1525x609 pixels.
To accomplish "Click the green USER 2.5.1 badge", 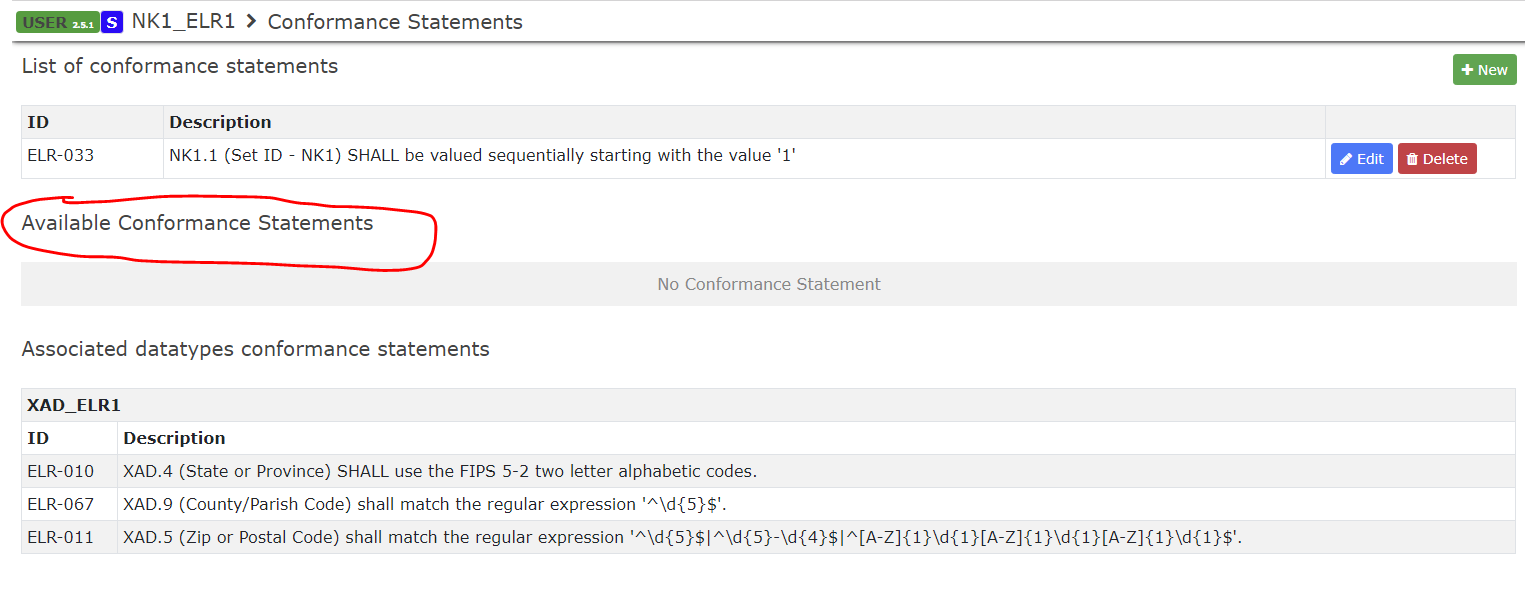I will [57, 21].
